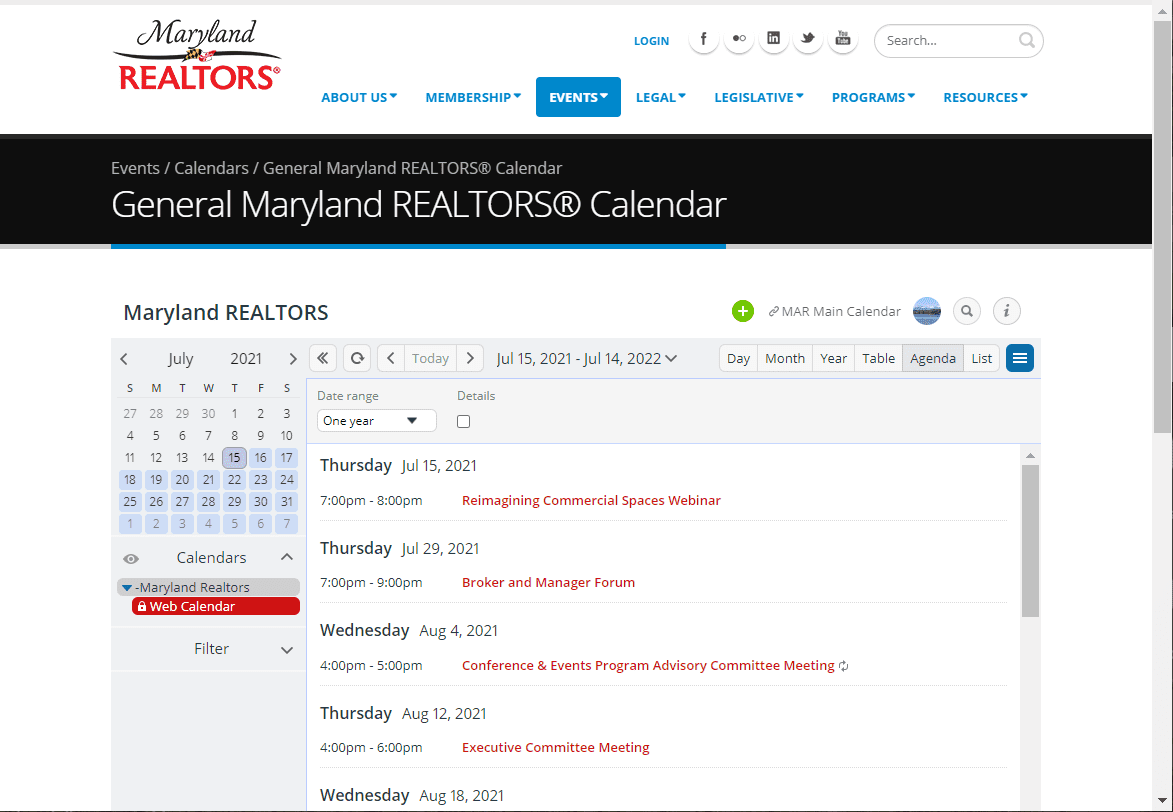Open the Membership navigation menu
The height and width of the screenshot is (812, 1173).
pyautogui.click(x=473, y=97)
